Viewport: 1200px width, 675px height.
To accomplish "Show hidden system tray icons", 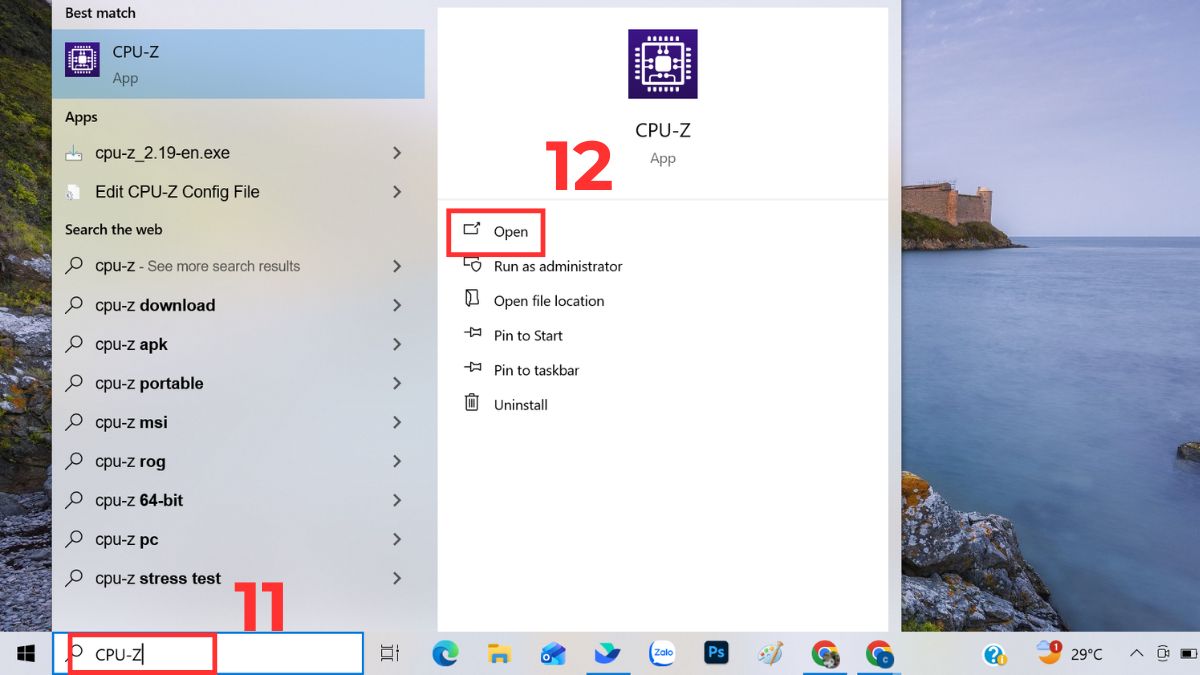I will click(1136, 654).
